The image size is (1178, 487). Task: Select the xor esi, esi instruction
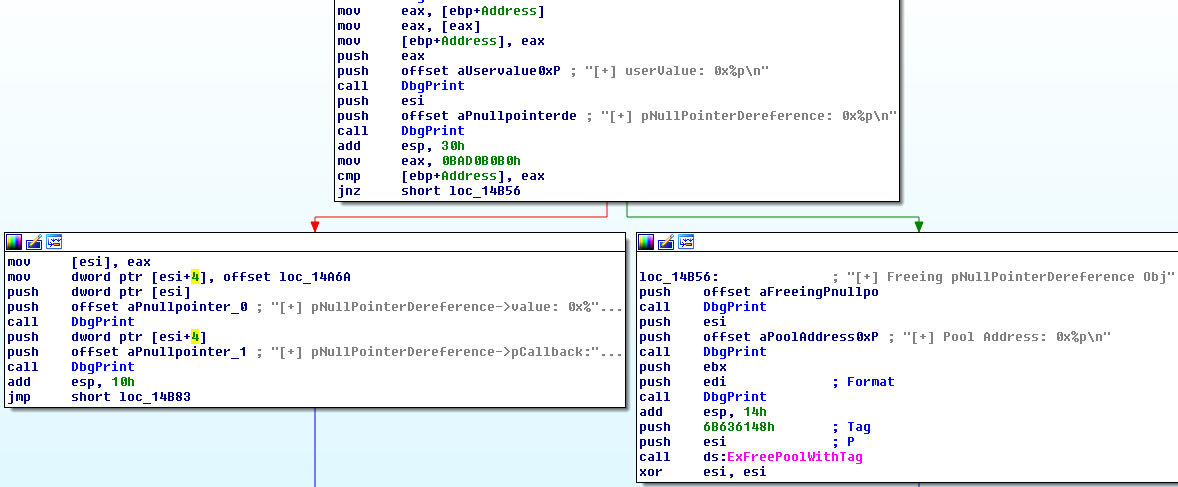point(702,472)
